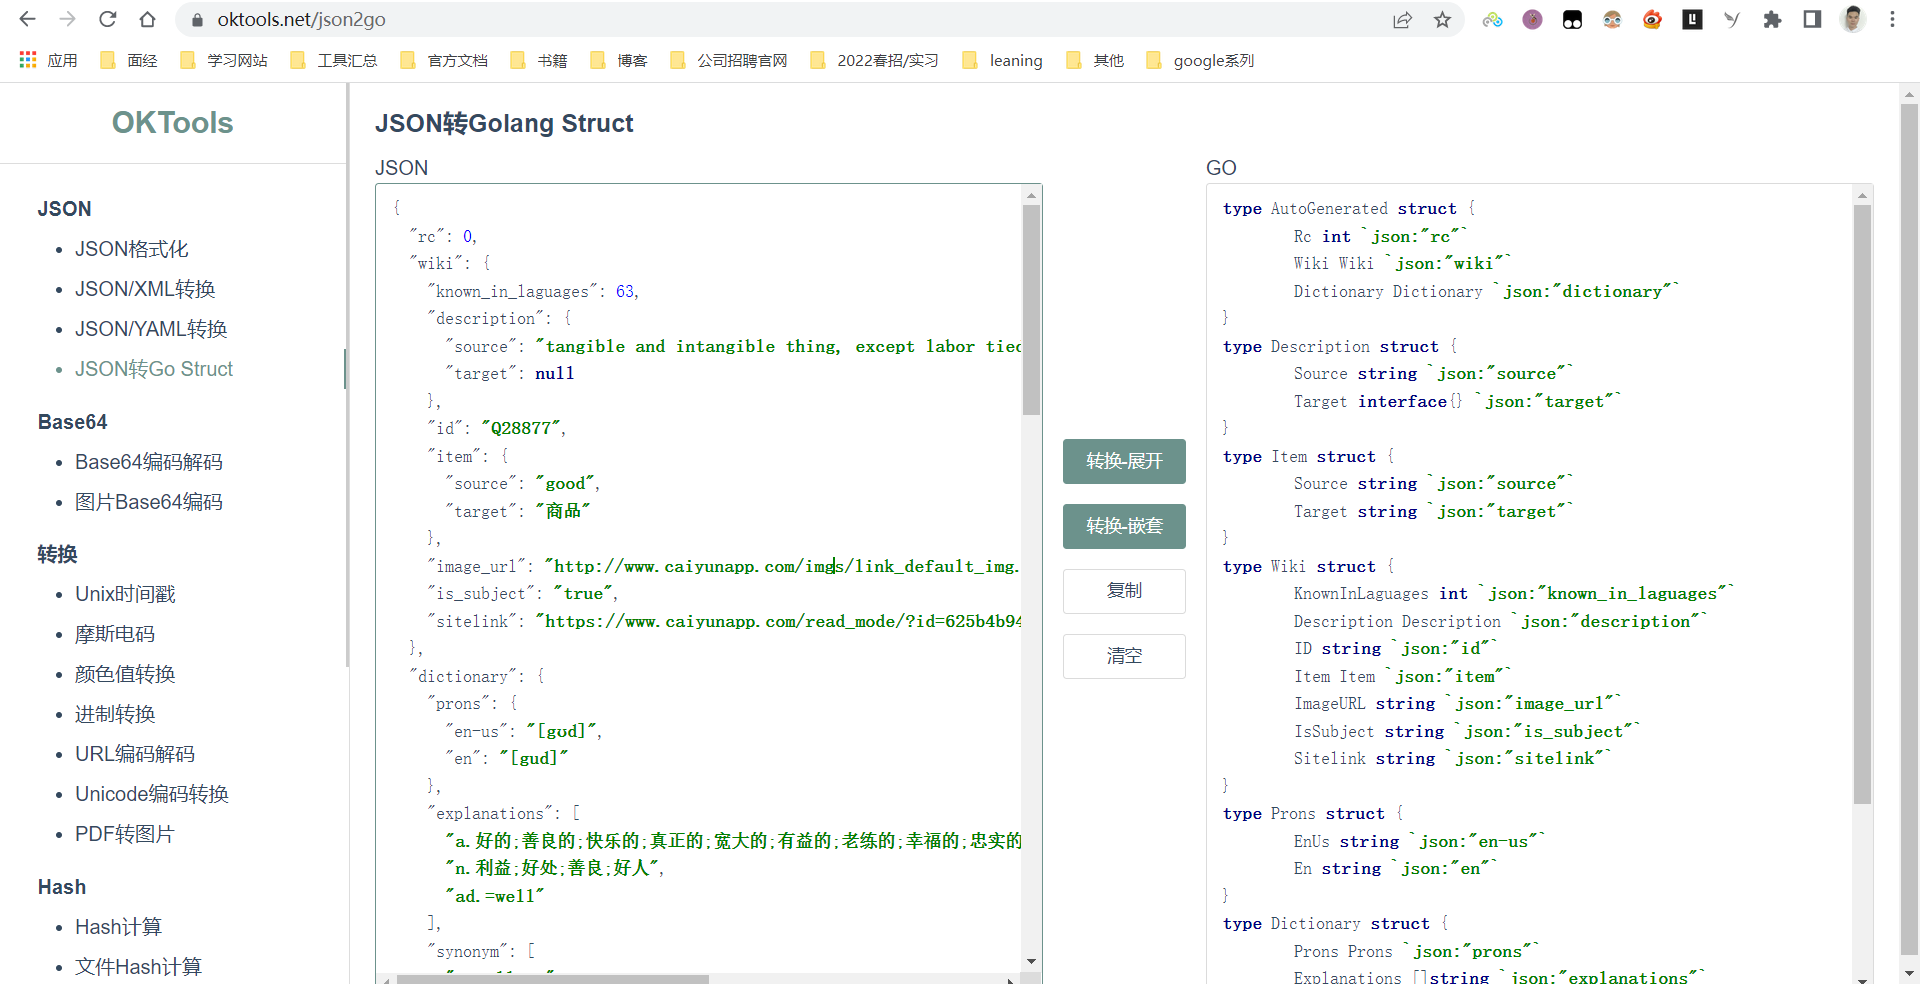Open the 官方文档 bookmark folder
Viewport: 1920px width, 984px height.
(x=443, y=60)
